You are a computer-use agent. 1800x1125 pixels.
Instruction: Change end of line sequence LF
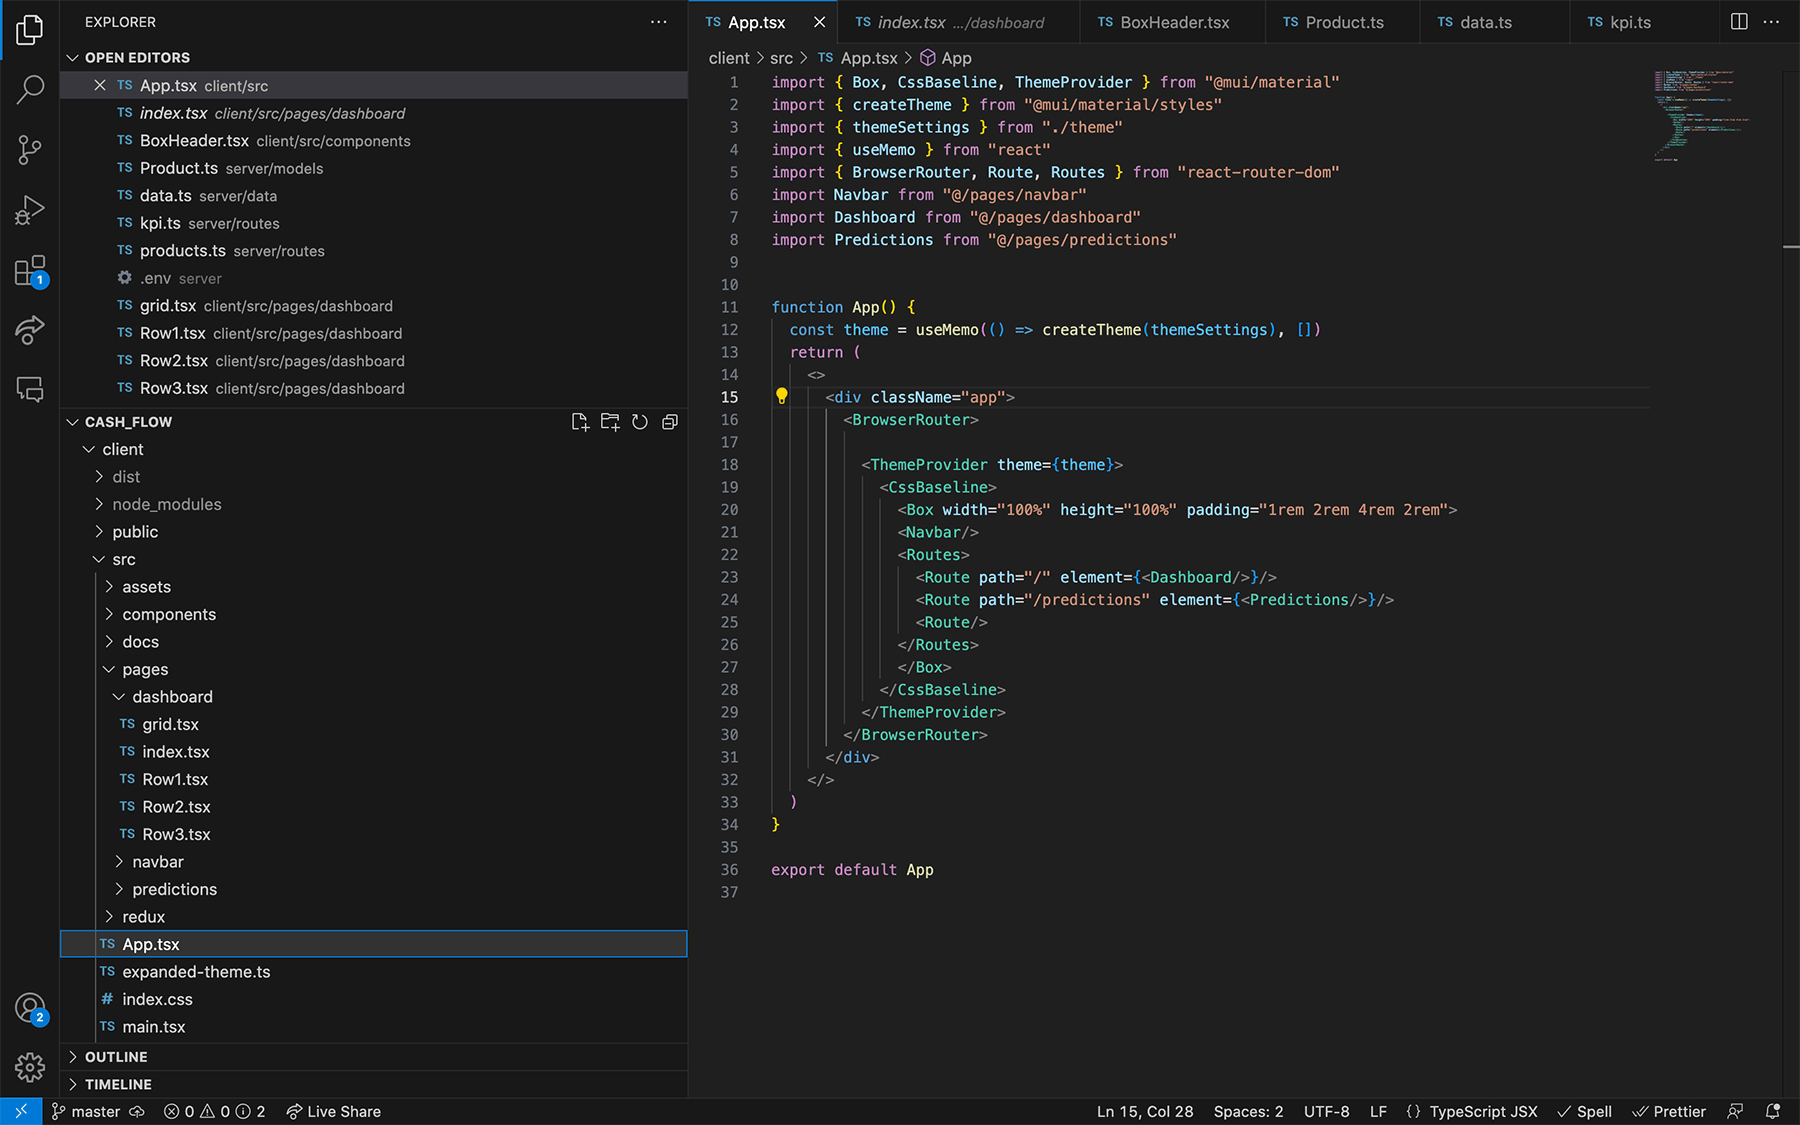(x=1378, y=1111)
